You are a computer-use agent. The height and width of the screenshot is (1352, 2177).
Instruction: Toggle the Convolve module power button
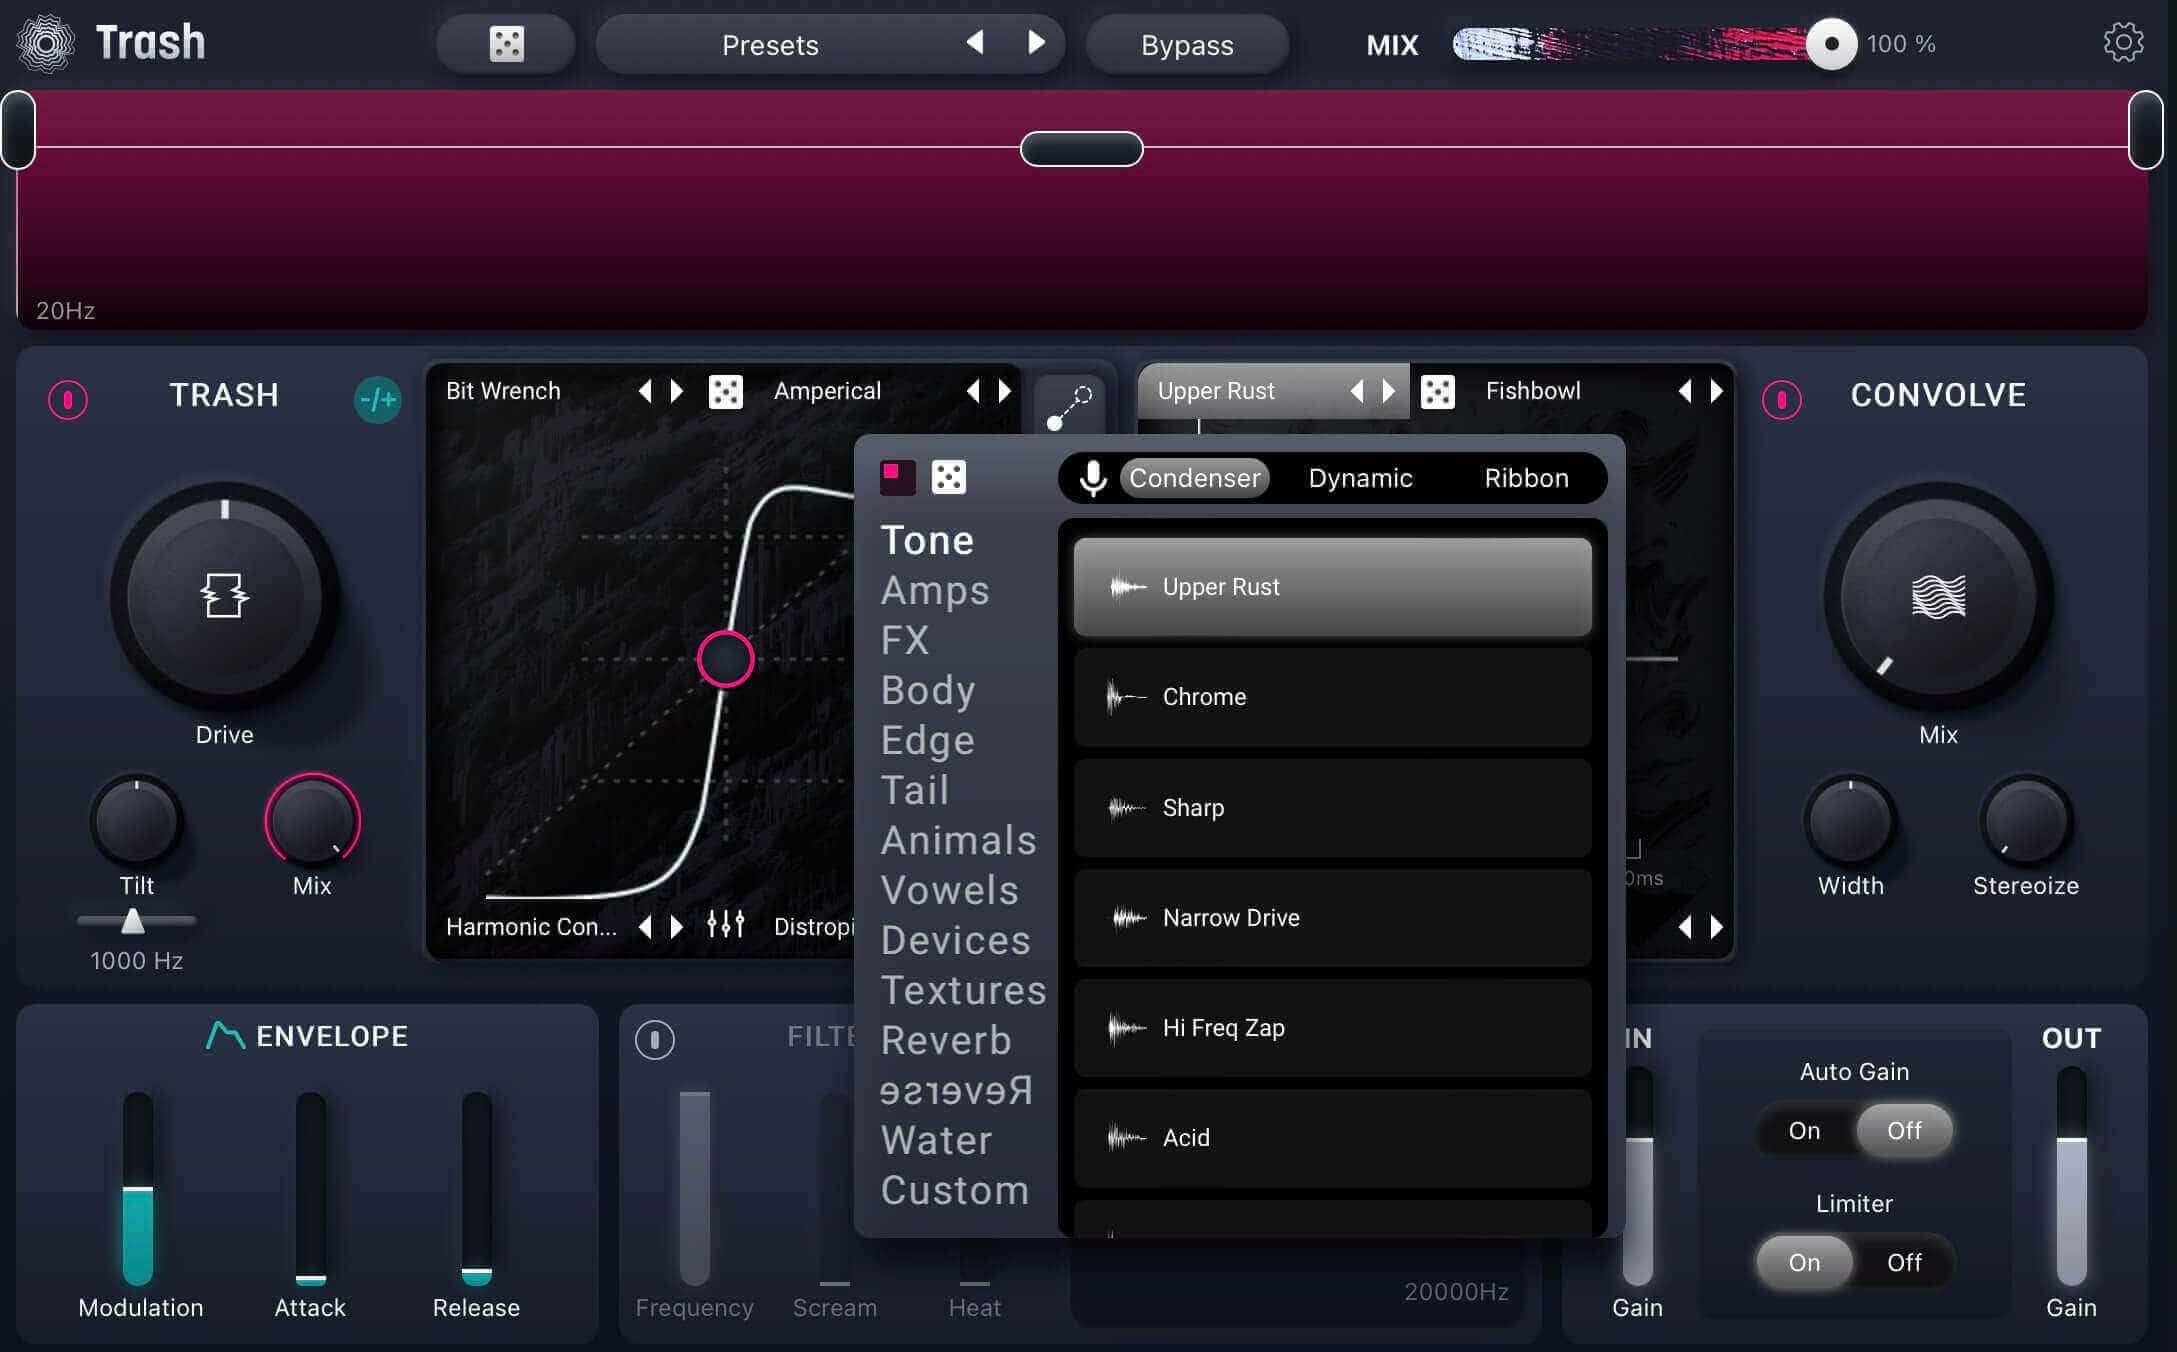pyautogui.click(x=1782, y=400)
